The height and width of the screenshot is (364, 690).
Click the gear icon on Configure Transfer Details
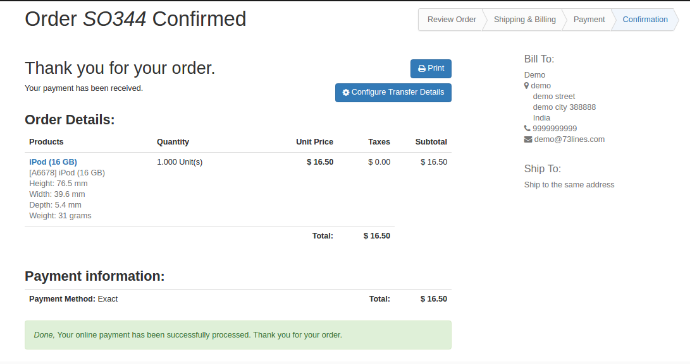click(x=346, y=92)
